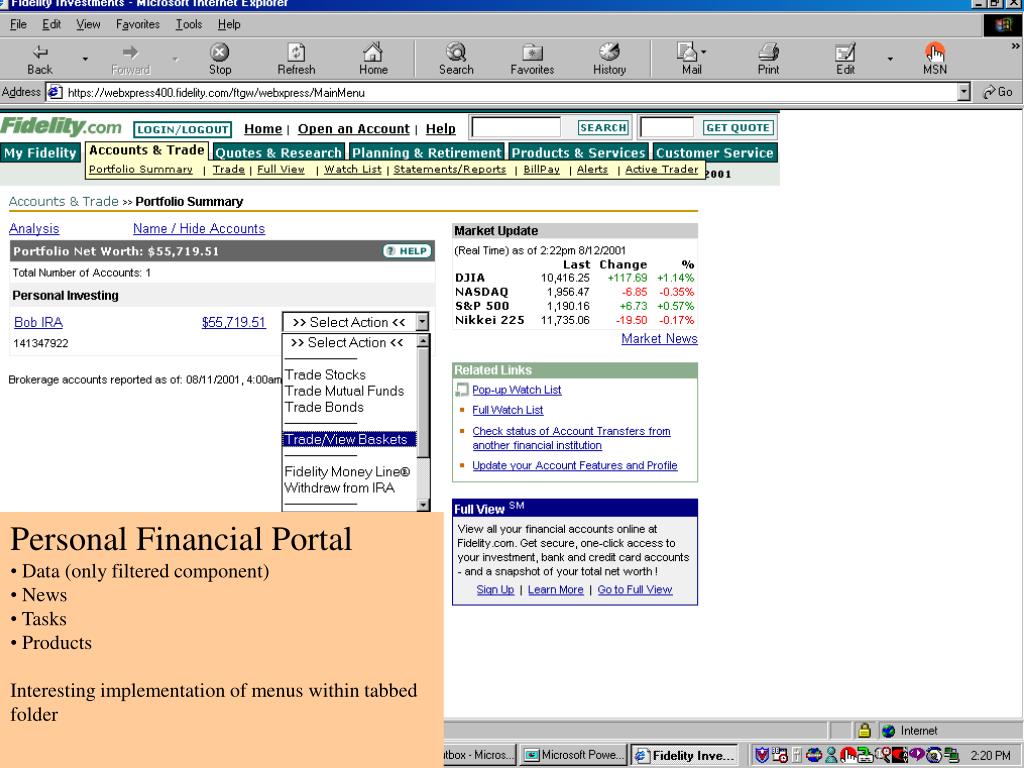Switch to the My Fidelity tab
The image size is (1024, 768).
[40, 153]
